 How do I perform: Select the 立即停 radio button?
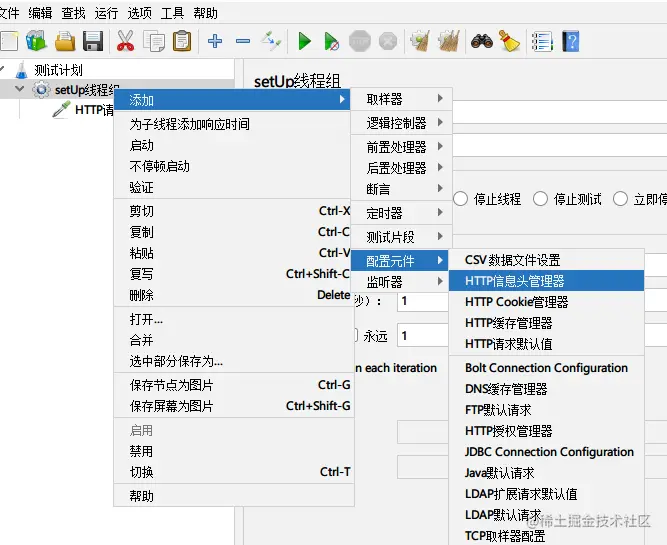(620, 199)
